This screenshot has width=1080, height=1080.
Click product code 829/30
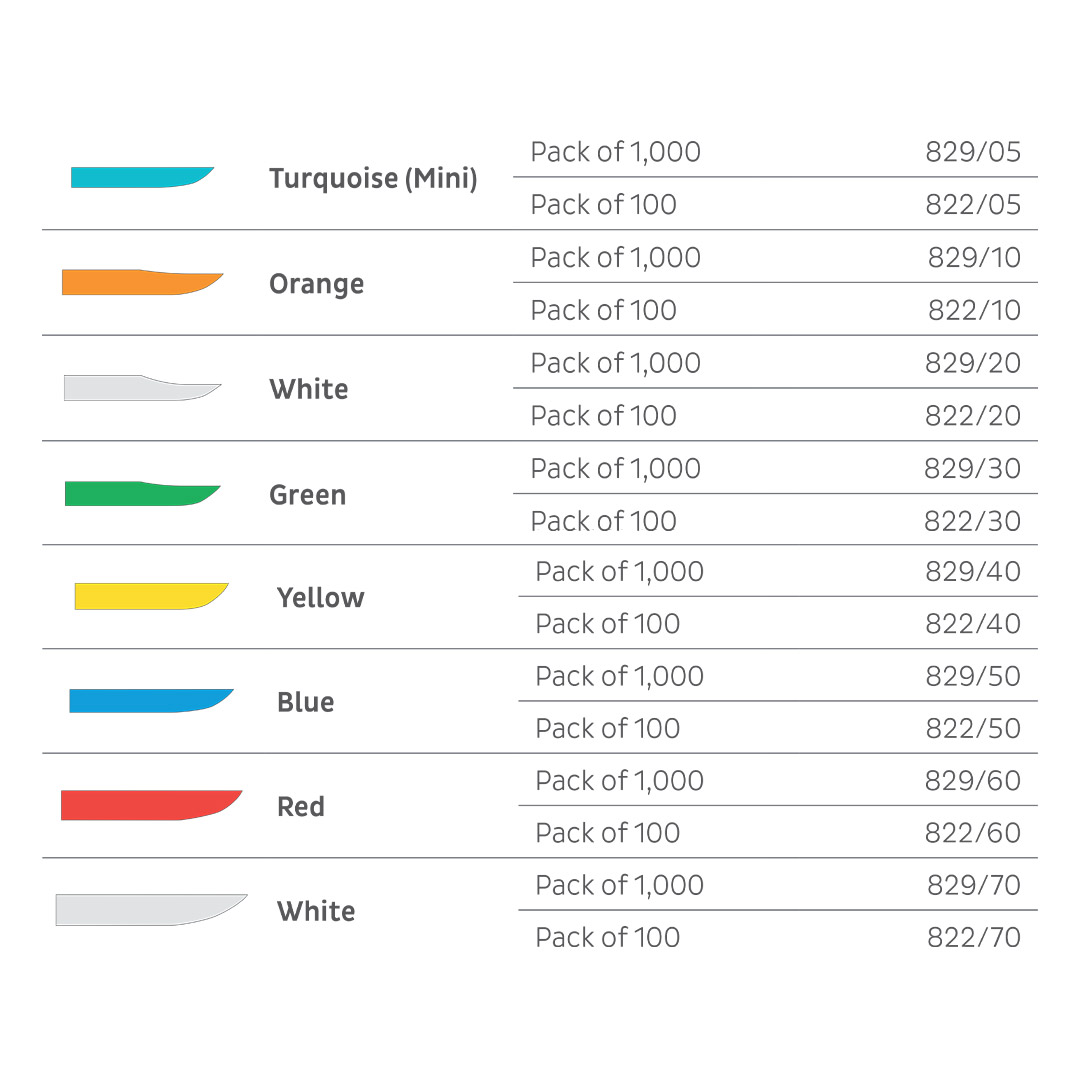[972, 468]
